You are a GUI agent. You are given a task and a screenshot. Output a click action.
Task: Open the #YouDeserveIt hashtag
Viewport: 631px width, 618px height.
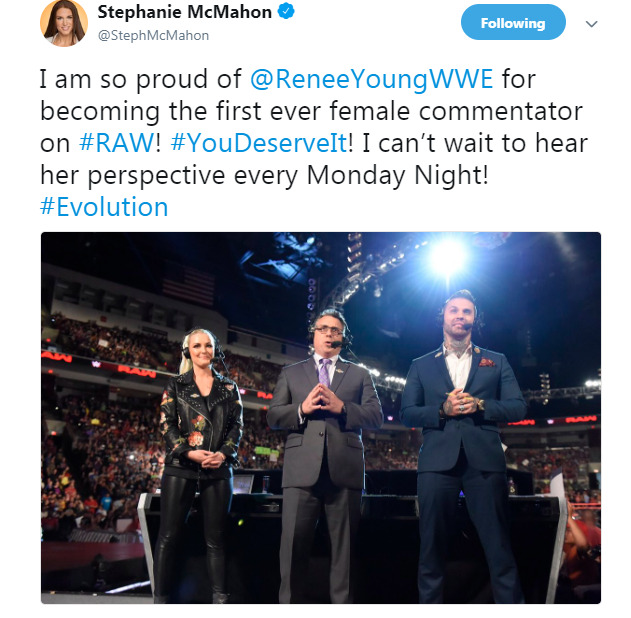pyautogui.click(x=259, y=143)
